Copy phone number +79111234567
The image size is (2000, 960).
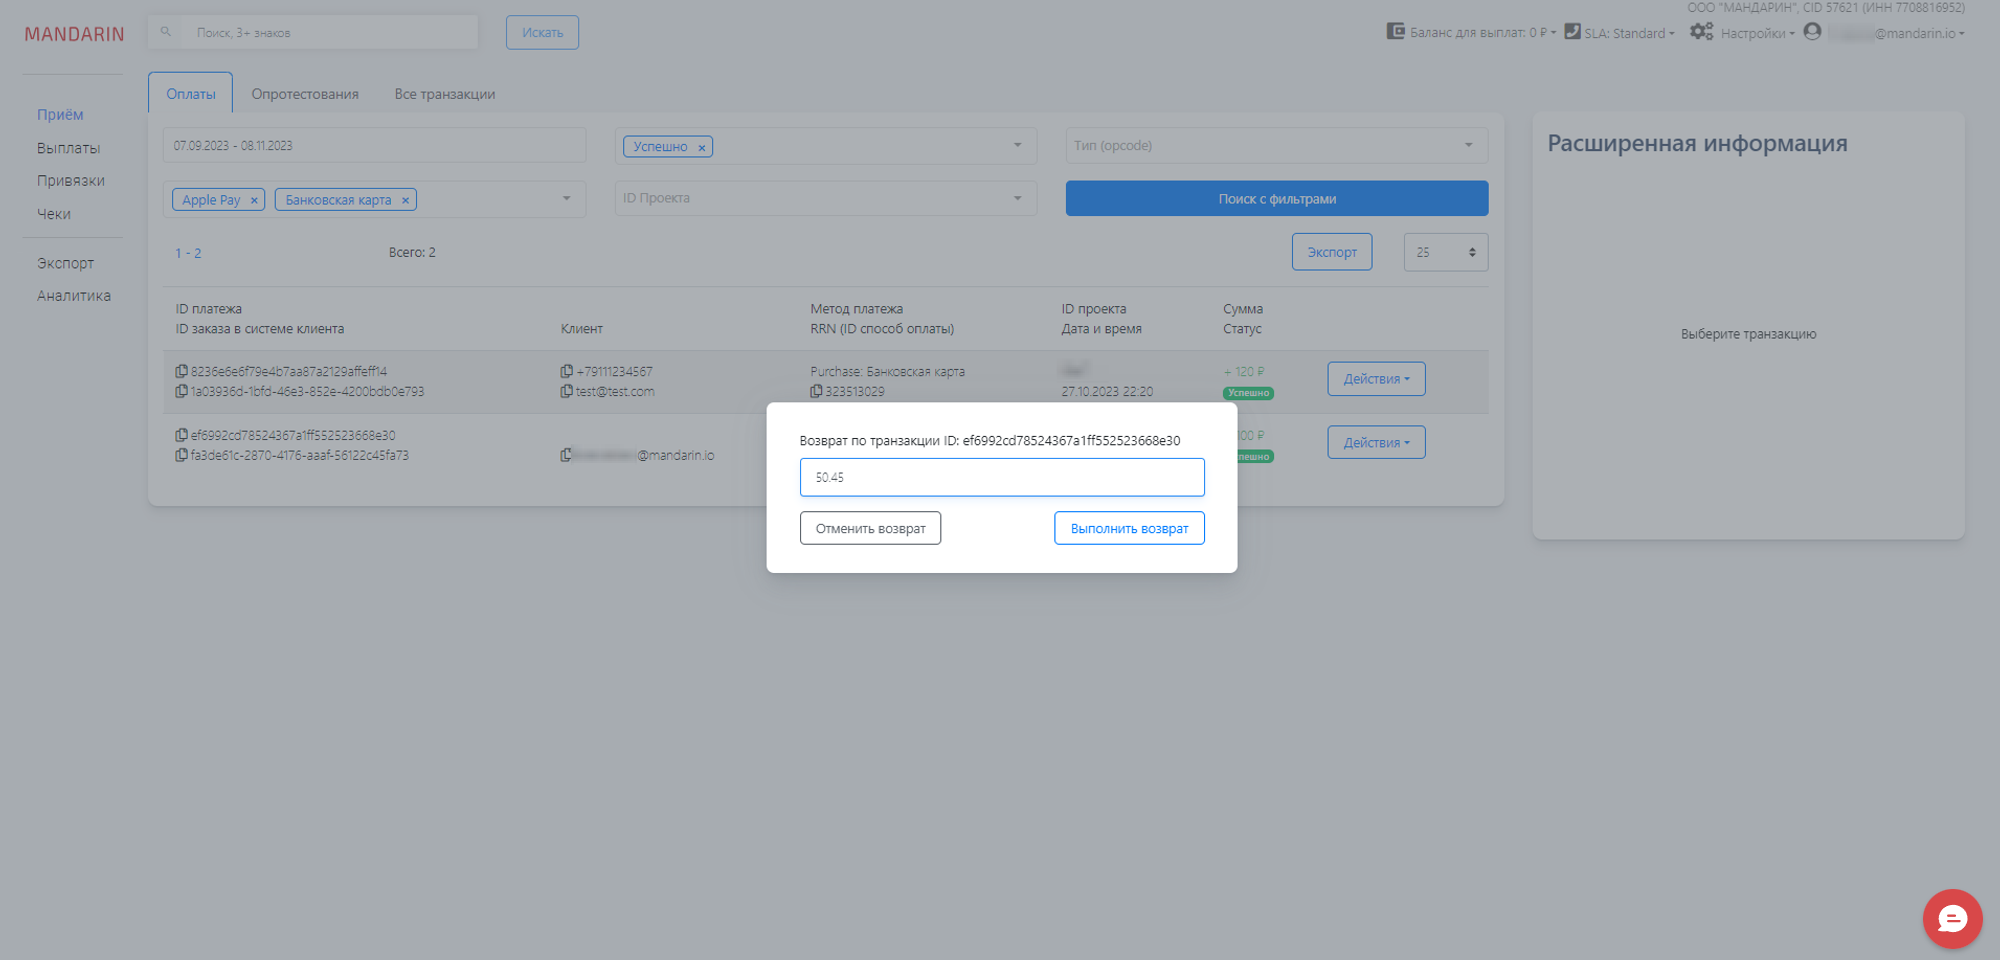tap(567, 371)
